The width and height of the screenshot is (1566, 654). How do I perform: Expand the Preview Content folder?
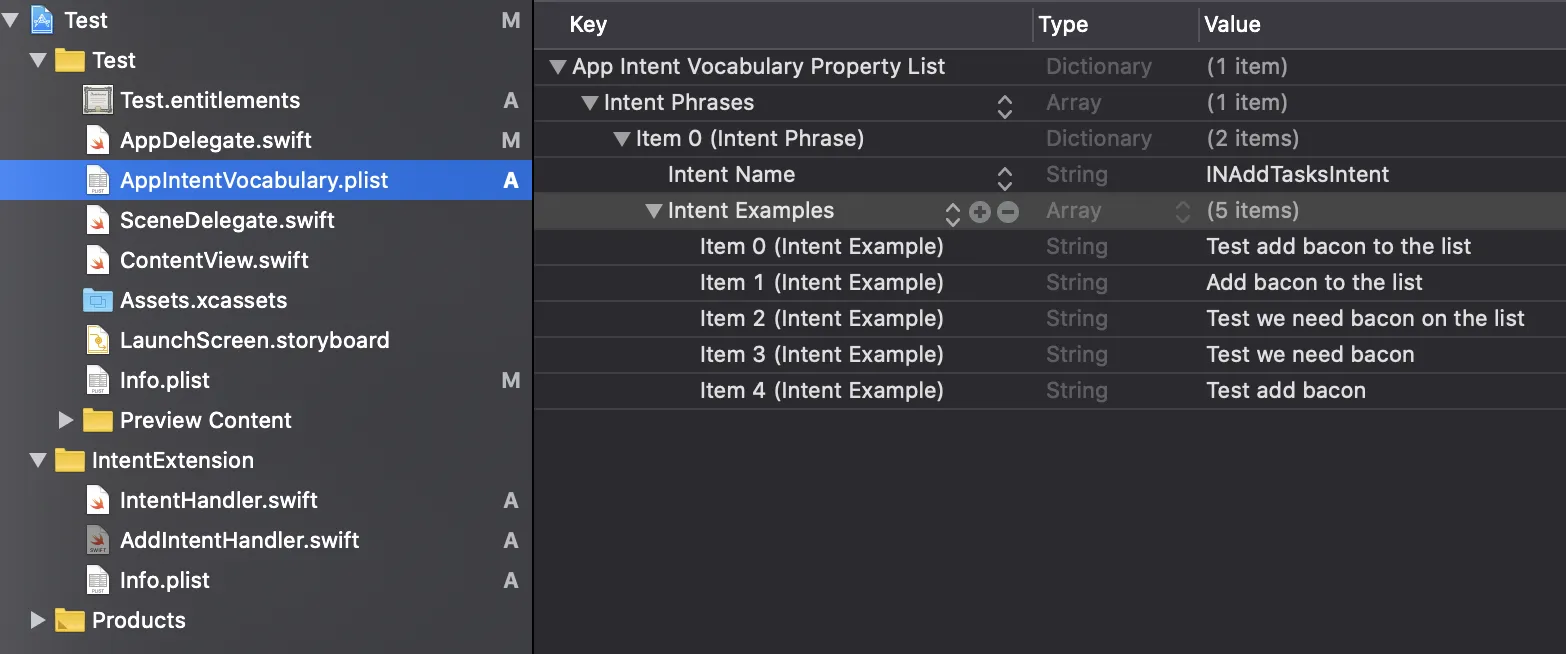[x=66, y=420]
